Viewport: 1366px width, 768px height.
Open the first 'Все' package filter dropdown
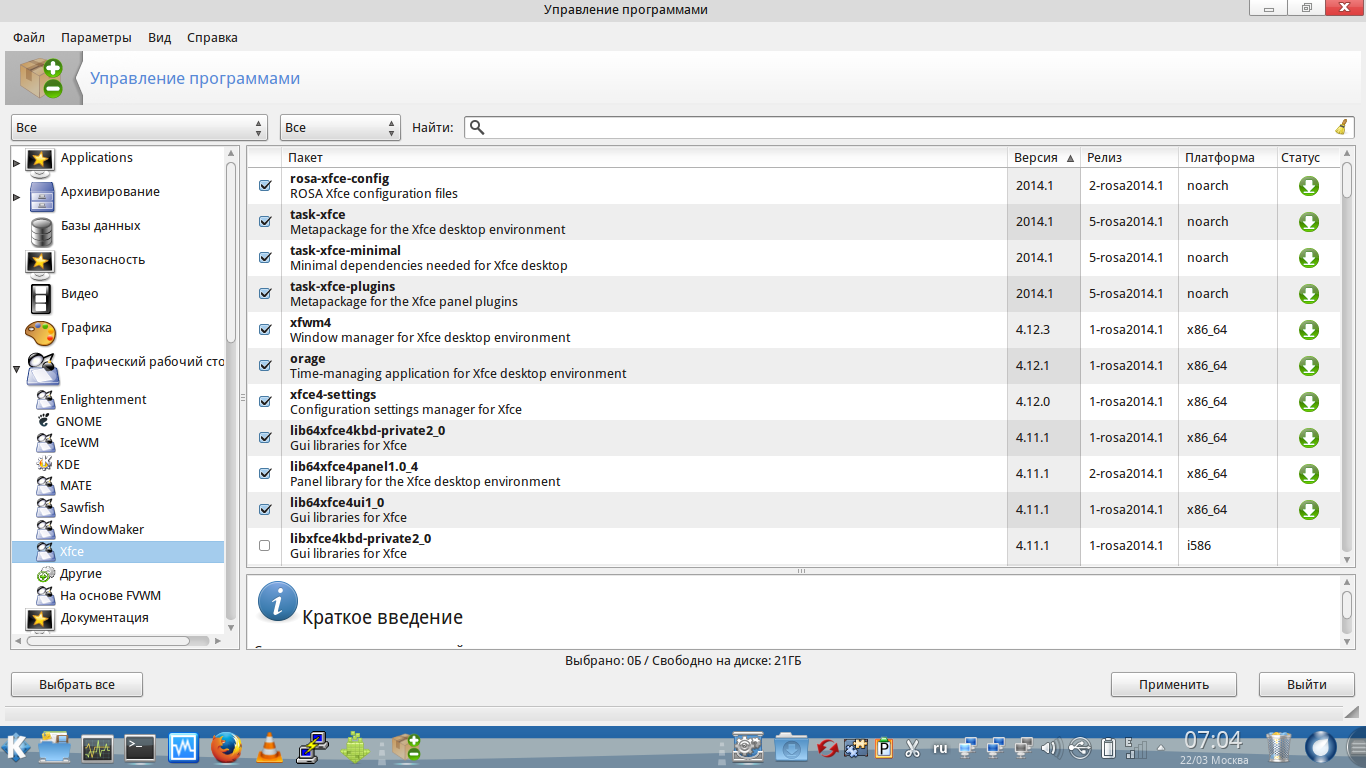[x=140, y=128]
